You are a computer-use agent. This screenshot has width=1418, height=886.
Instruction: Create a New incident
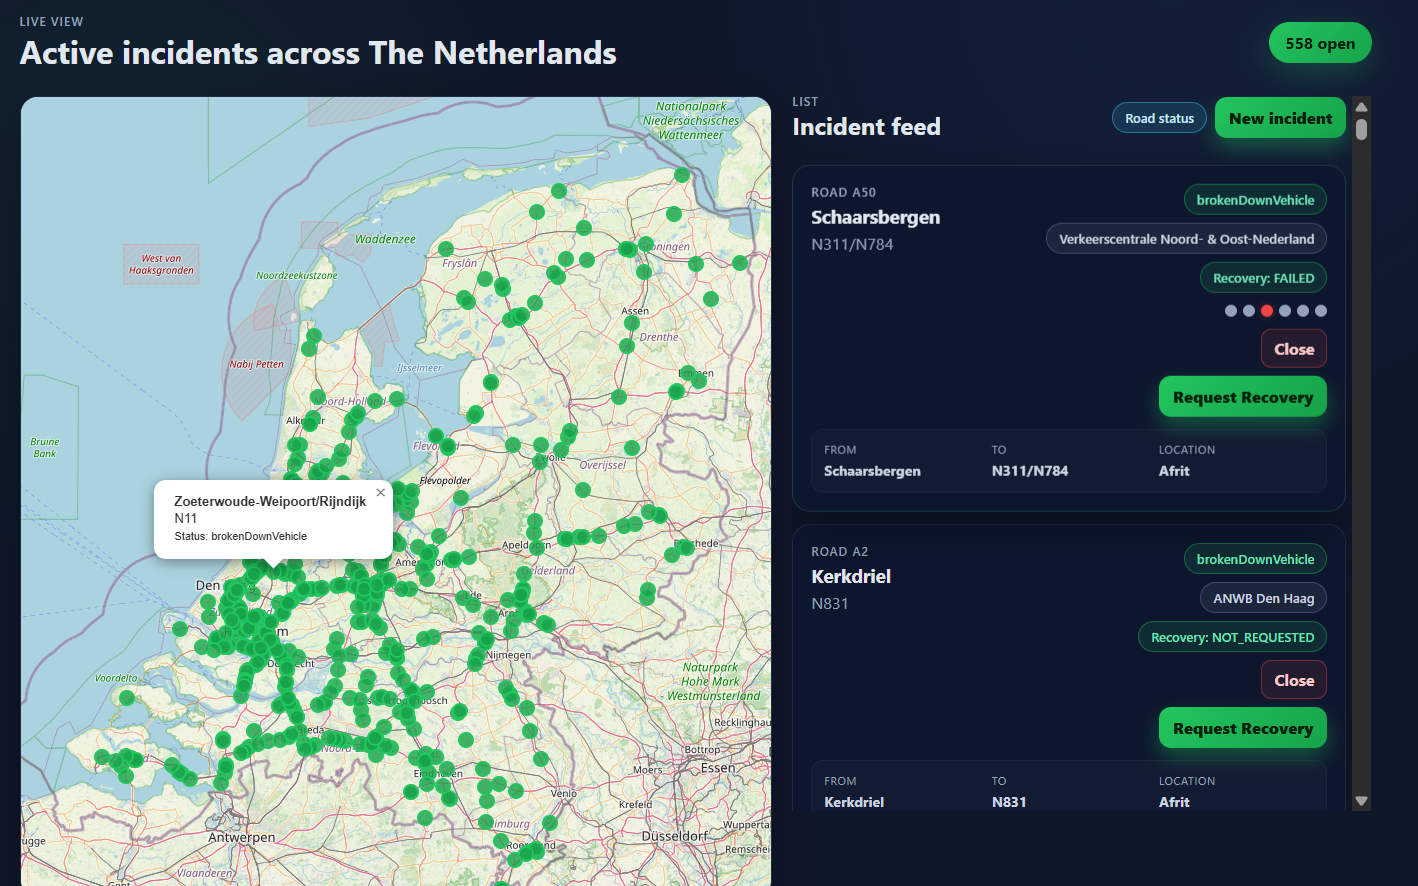tap(1280, 118)
